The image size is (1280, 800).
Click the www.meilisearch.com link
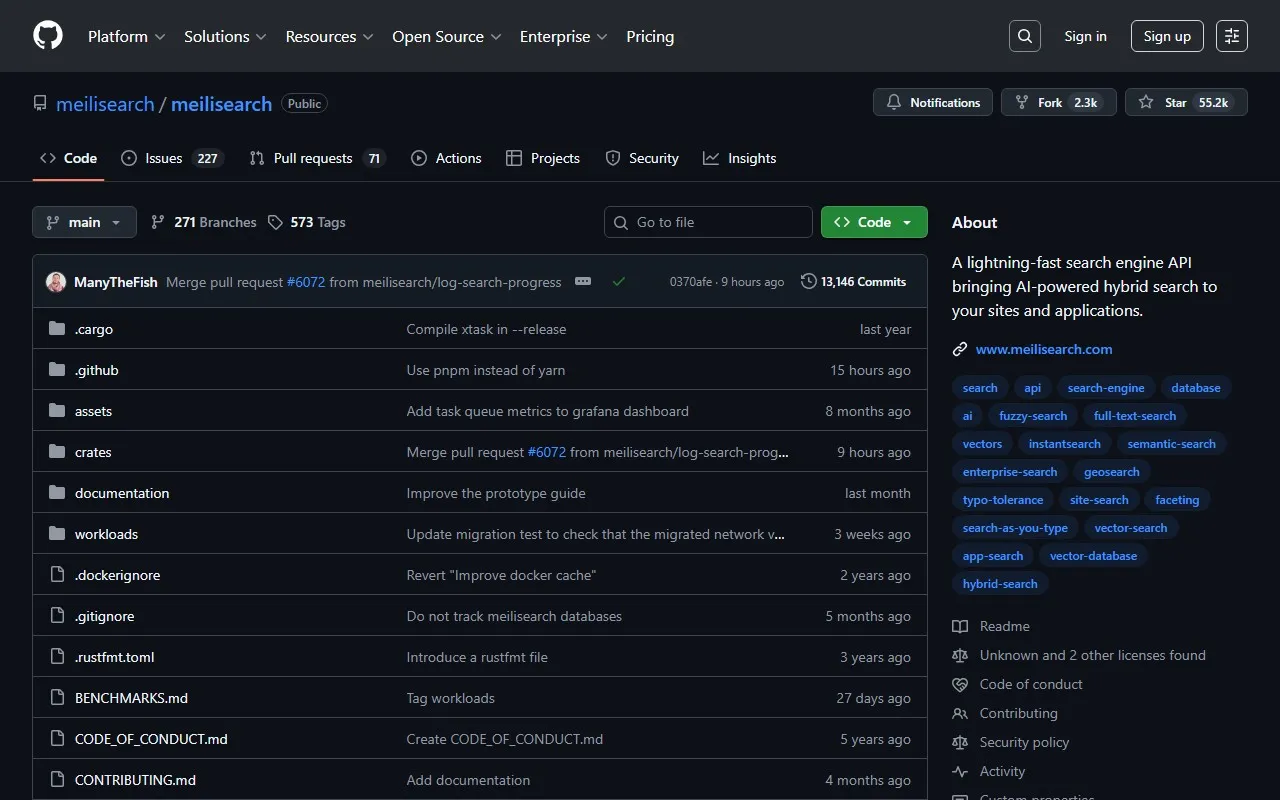(1043, 349)
